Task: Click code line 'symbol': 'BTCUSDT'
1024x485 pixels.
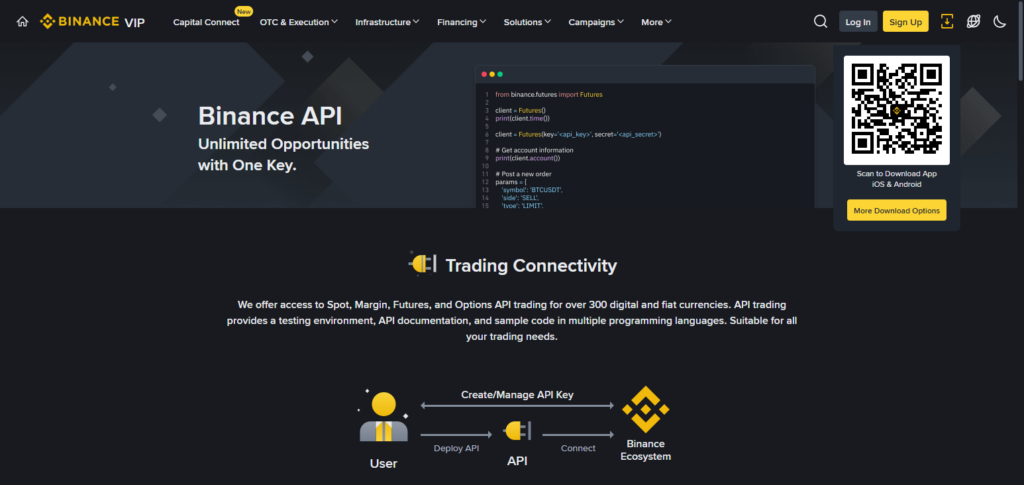Action: [532, 189]
